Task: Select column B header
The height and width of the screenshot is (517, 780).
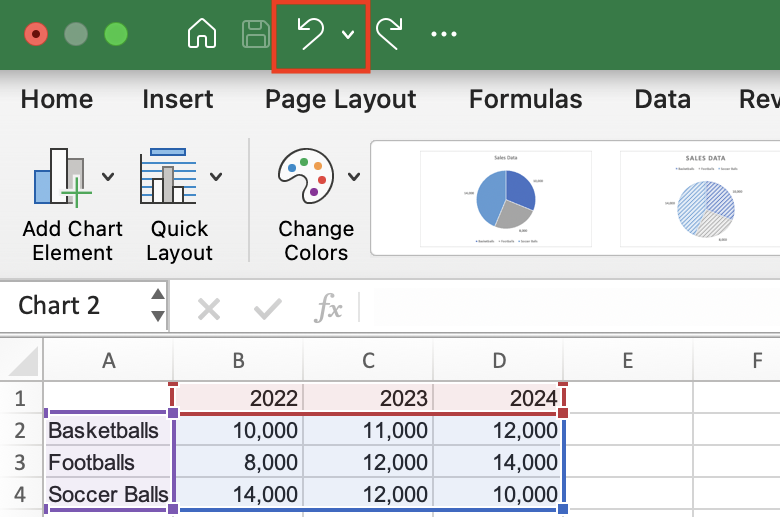Action: click(238, 360)
